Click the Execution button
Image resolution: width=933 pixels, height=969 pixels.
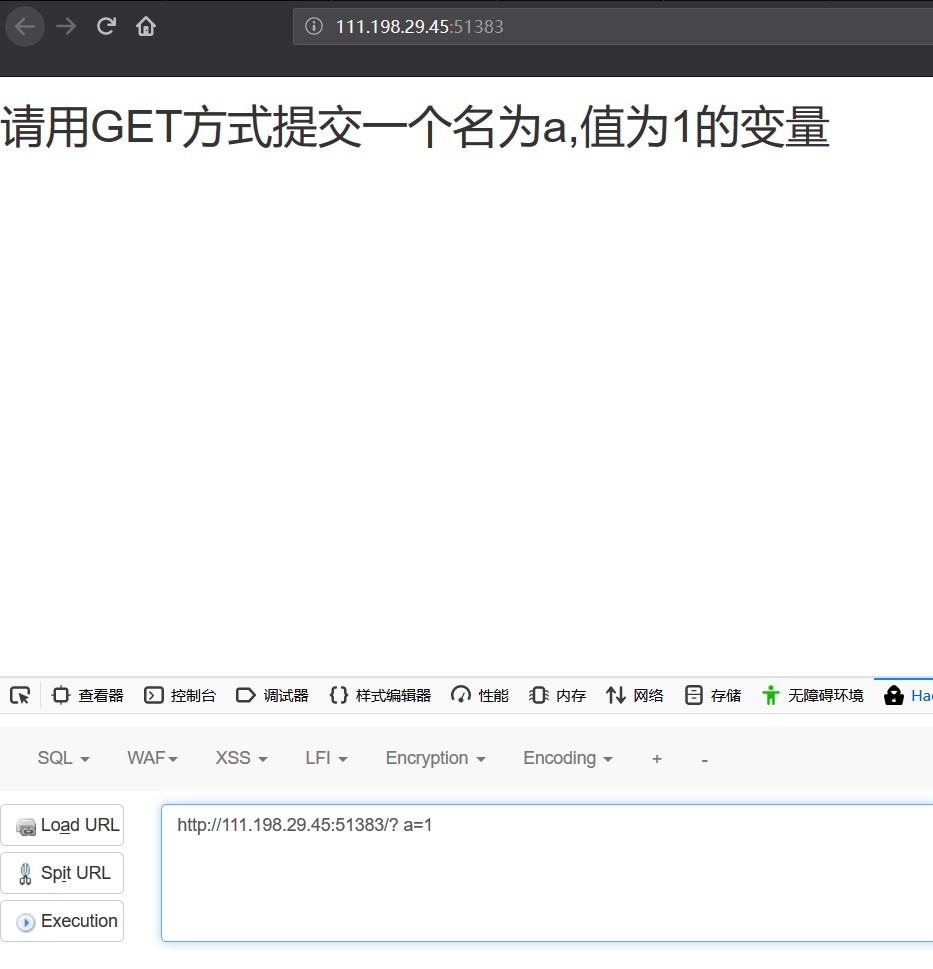click(62, 921)
